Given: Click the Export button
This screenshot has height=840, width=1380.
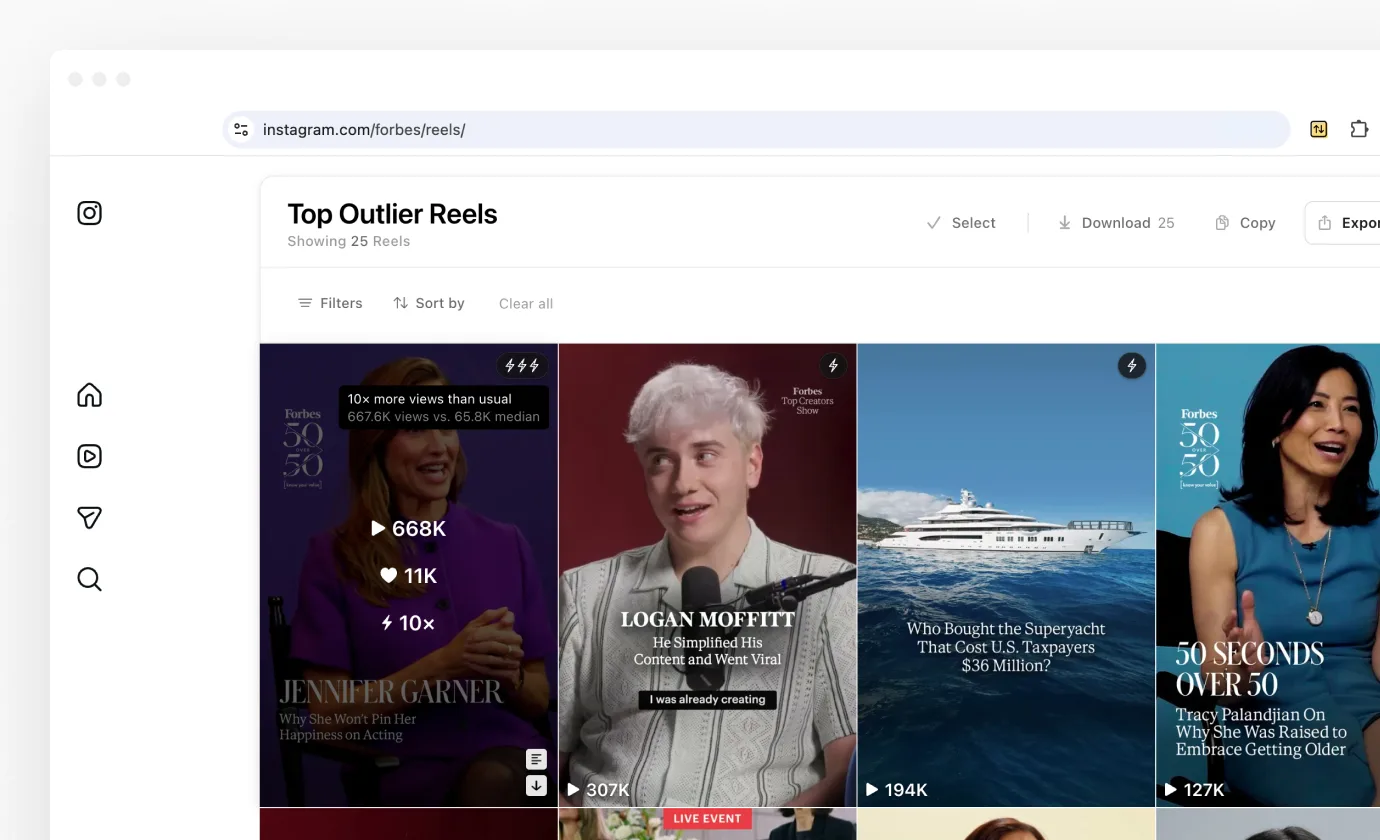Looking at the screenshot, I should point(1343,223).
